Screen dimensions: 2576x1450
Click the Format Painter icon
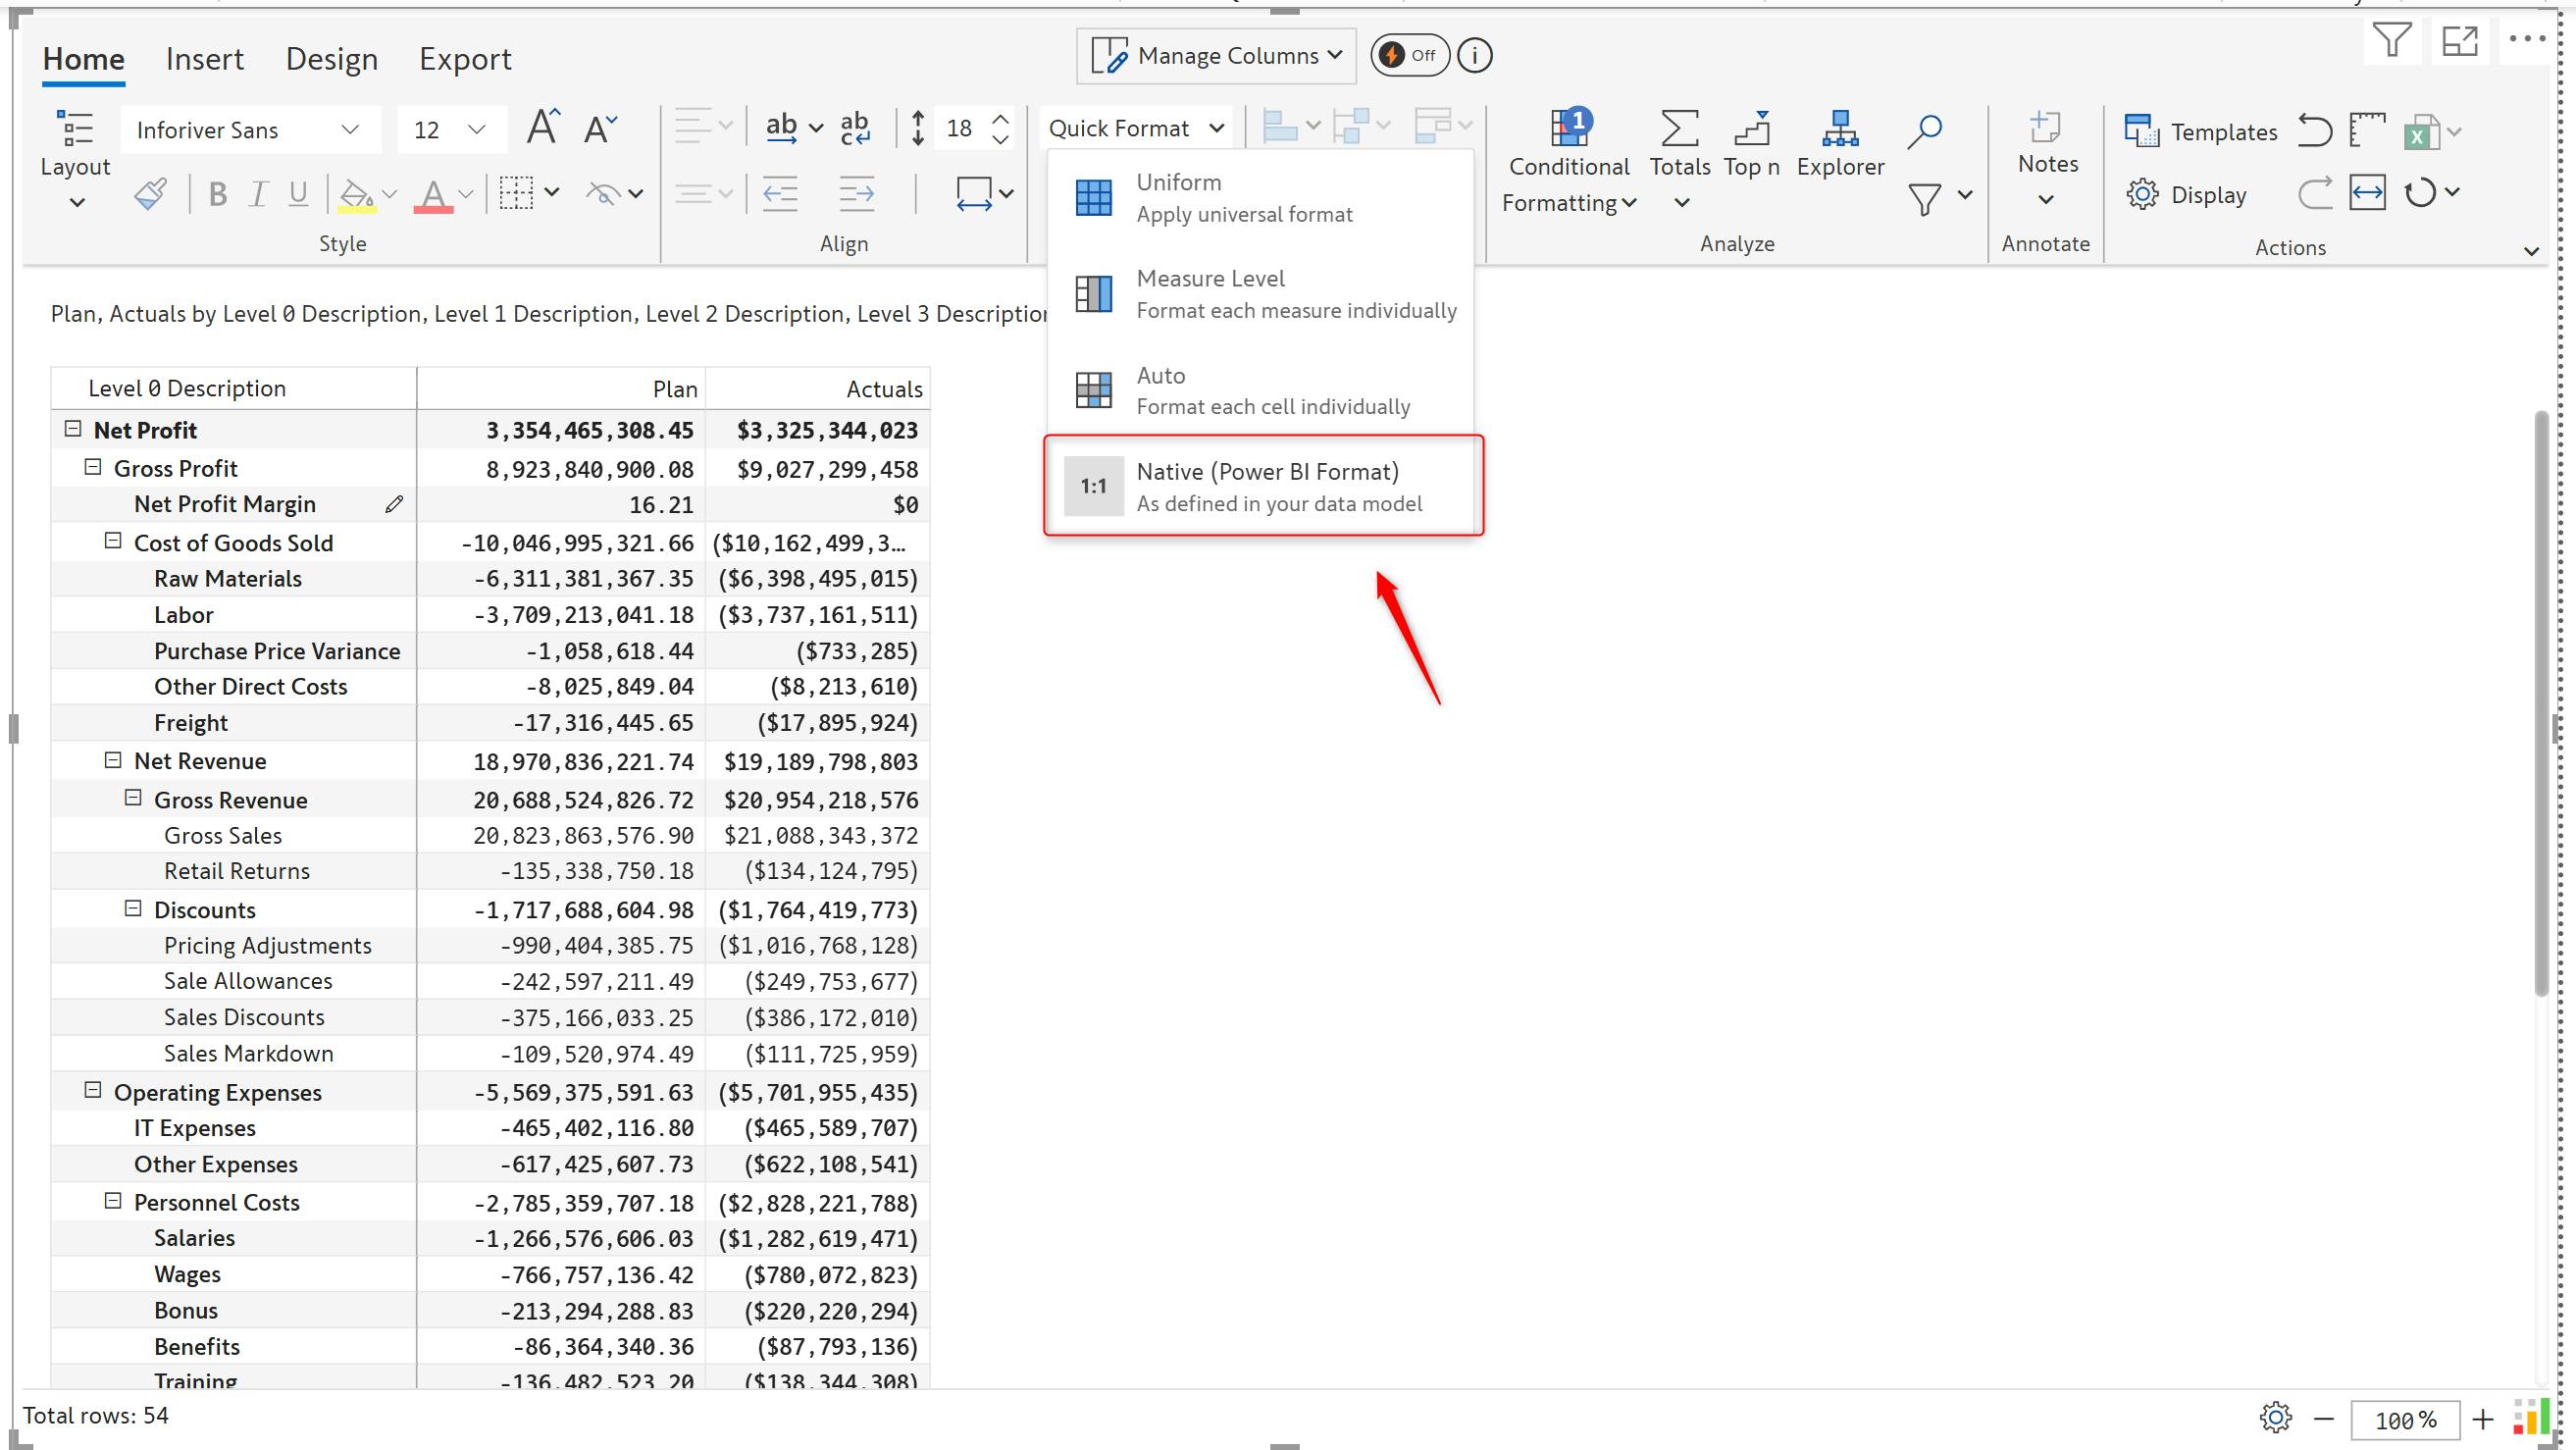tap(150, 194)
